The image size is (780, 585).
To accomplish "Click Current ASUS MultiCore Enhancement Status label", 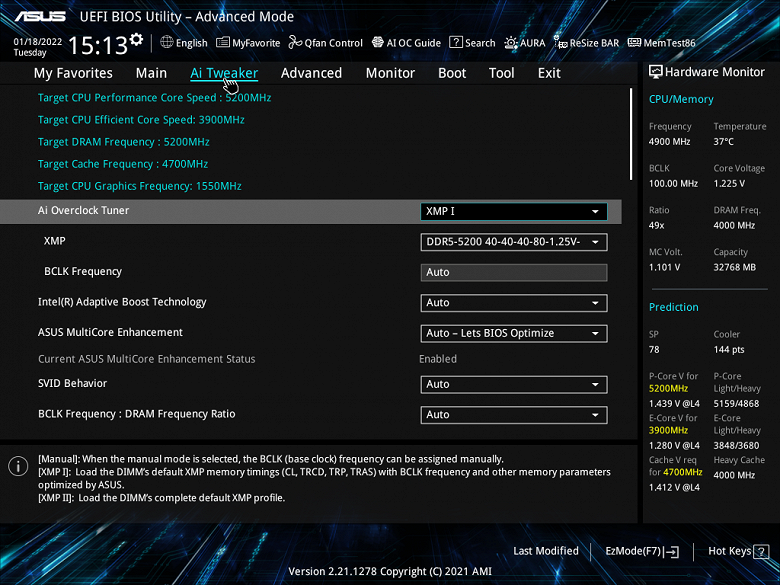I will (x=147, y=359).
